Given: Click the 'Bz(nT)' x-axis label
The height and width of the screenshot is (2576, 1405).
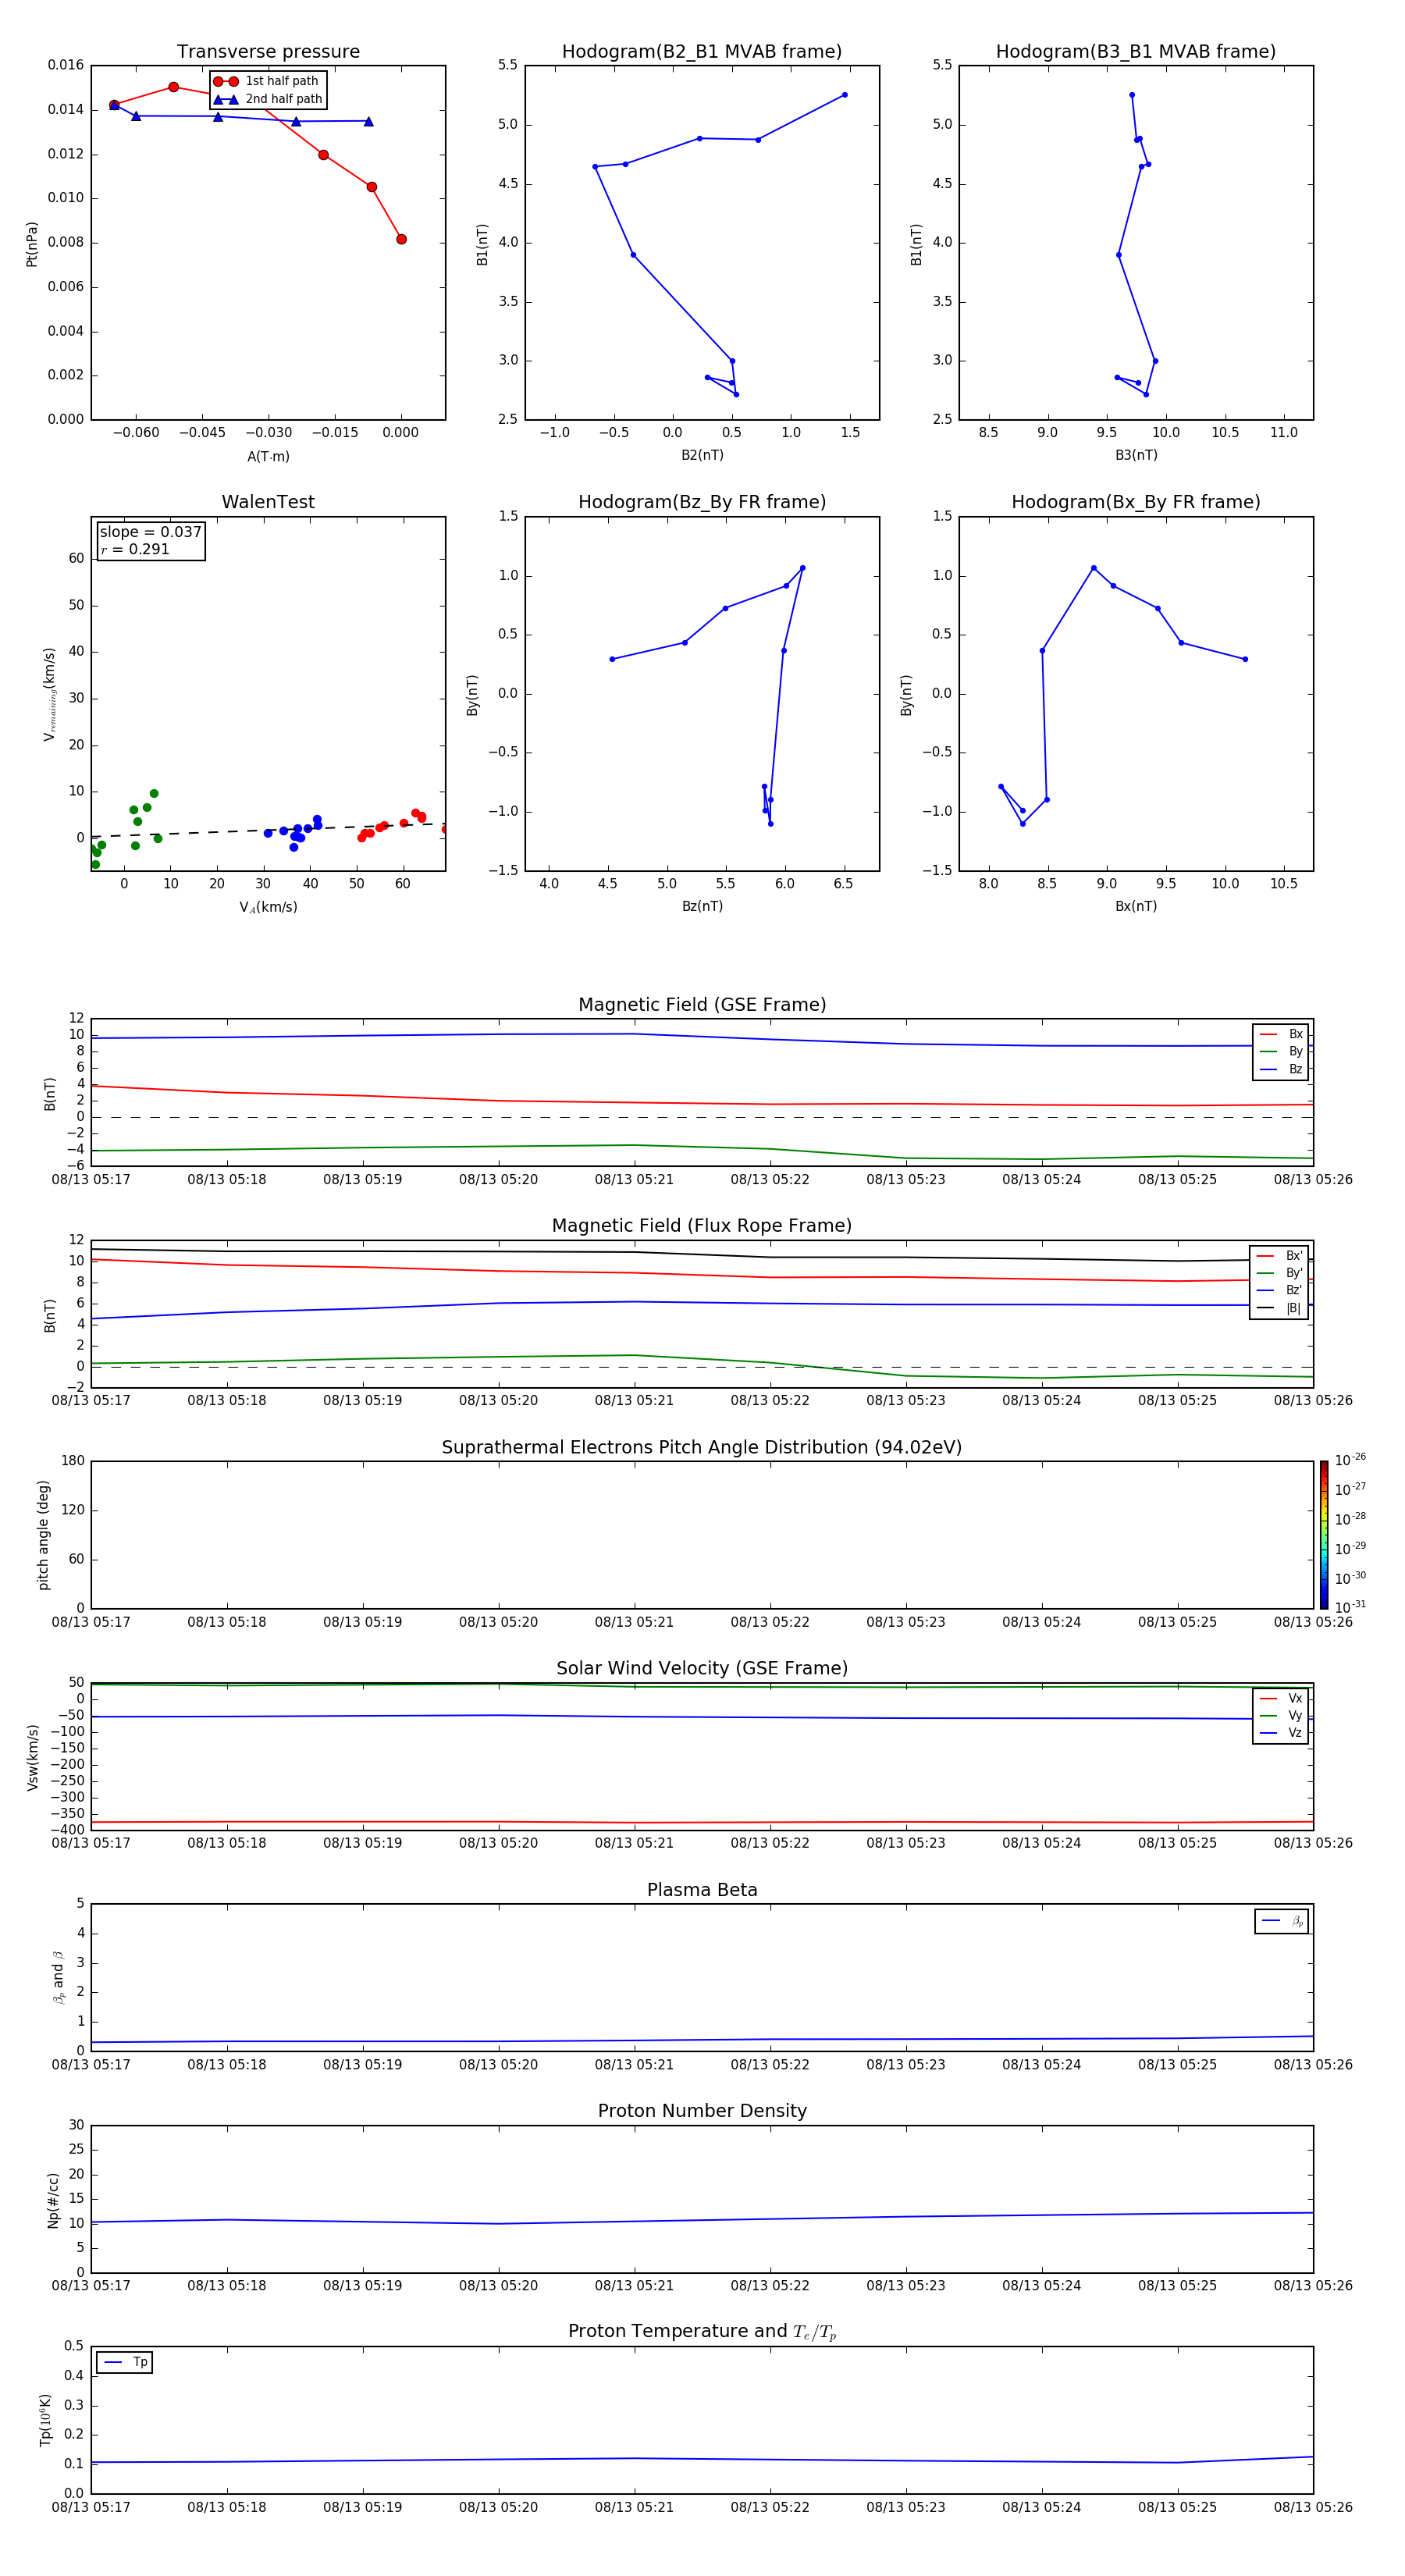Looking at the screenshot, I should [702, 906].
